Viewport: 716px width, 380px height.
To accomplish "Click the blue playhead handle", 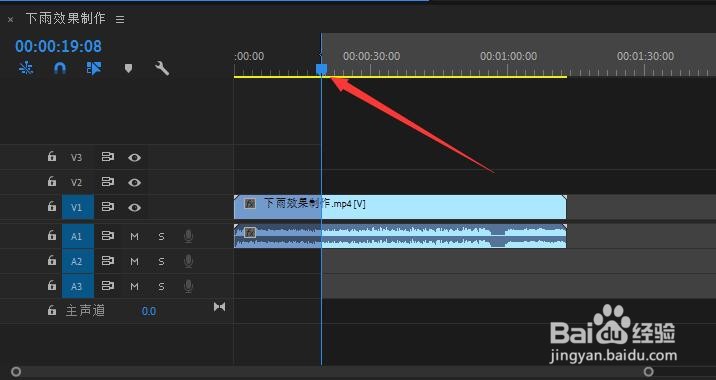I will pos(321,69).
